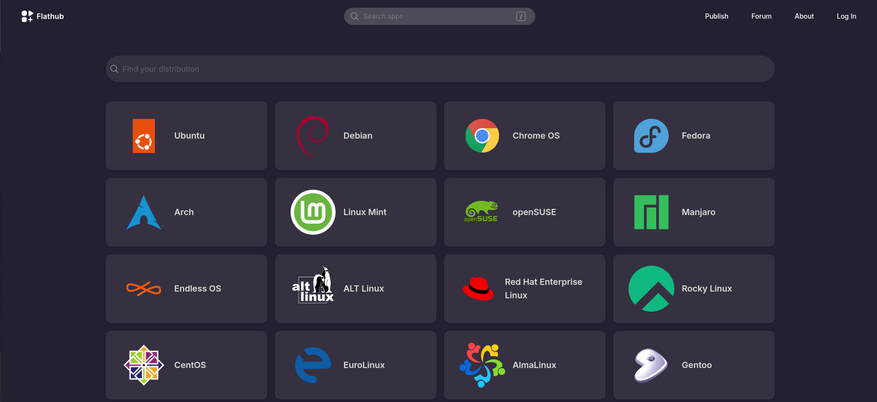Select the Gentoo label
Image resolution: width=877 pixels, height=402 pixels.
(696, 365)
